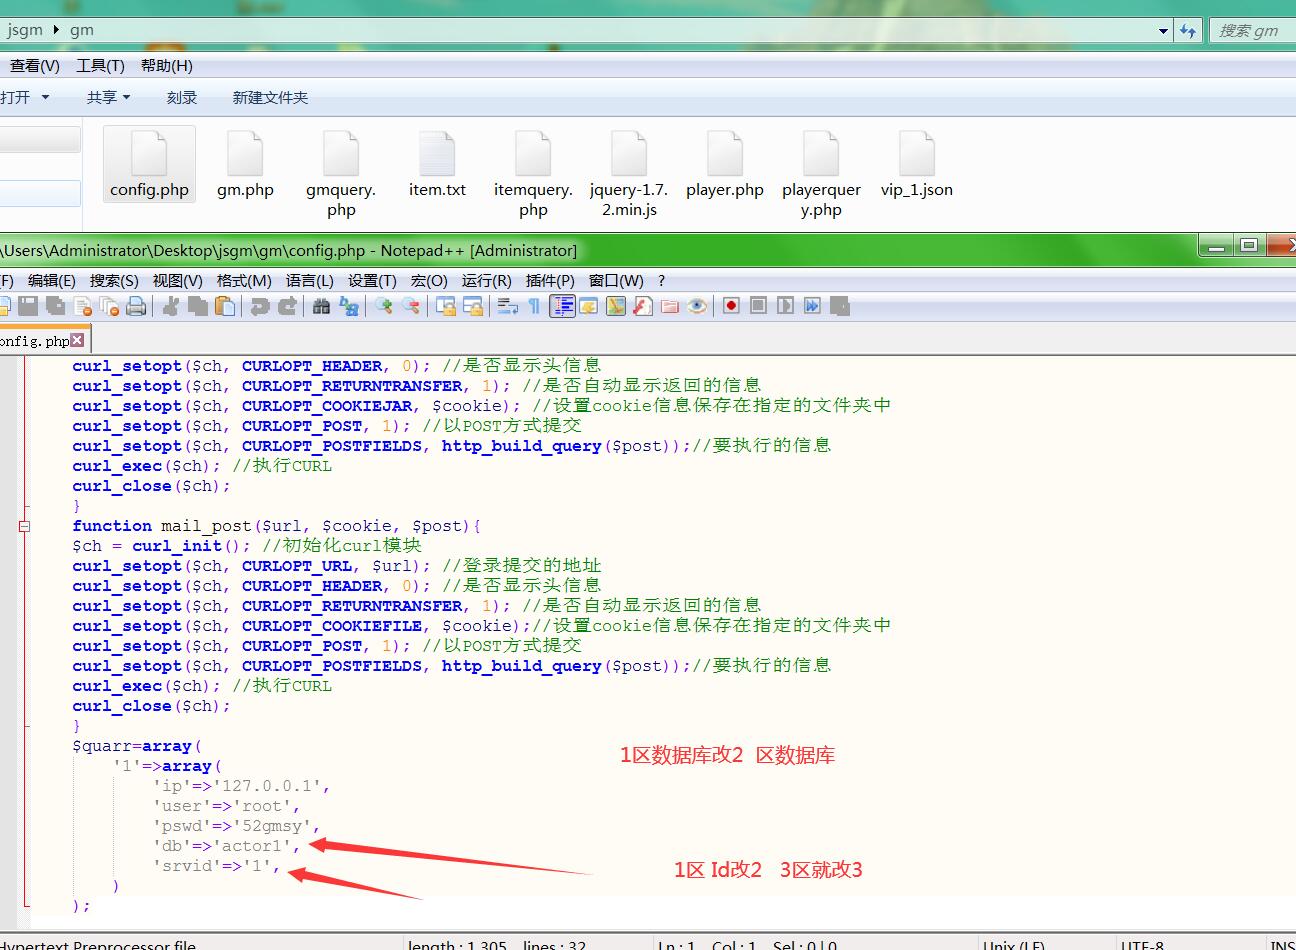
Task: Toggle the Word Wrap toolbar button
Action: point(508,306)
